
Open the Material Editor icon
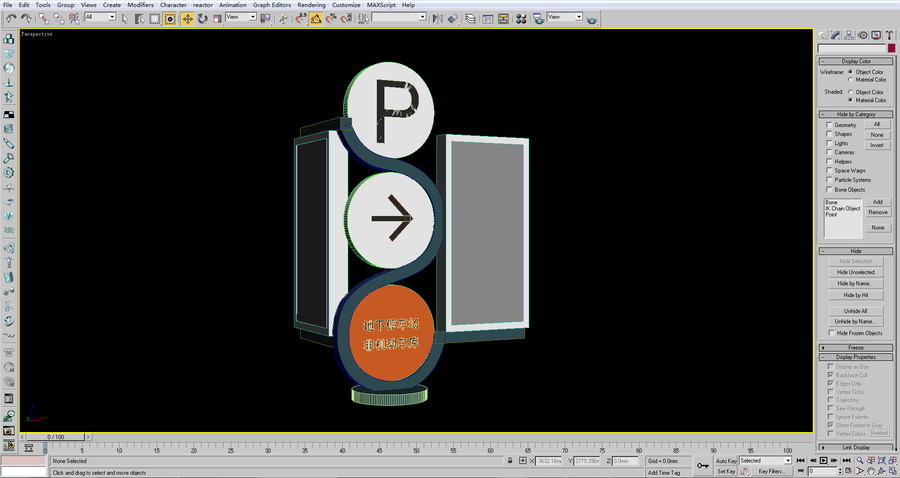[521, 18]
